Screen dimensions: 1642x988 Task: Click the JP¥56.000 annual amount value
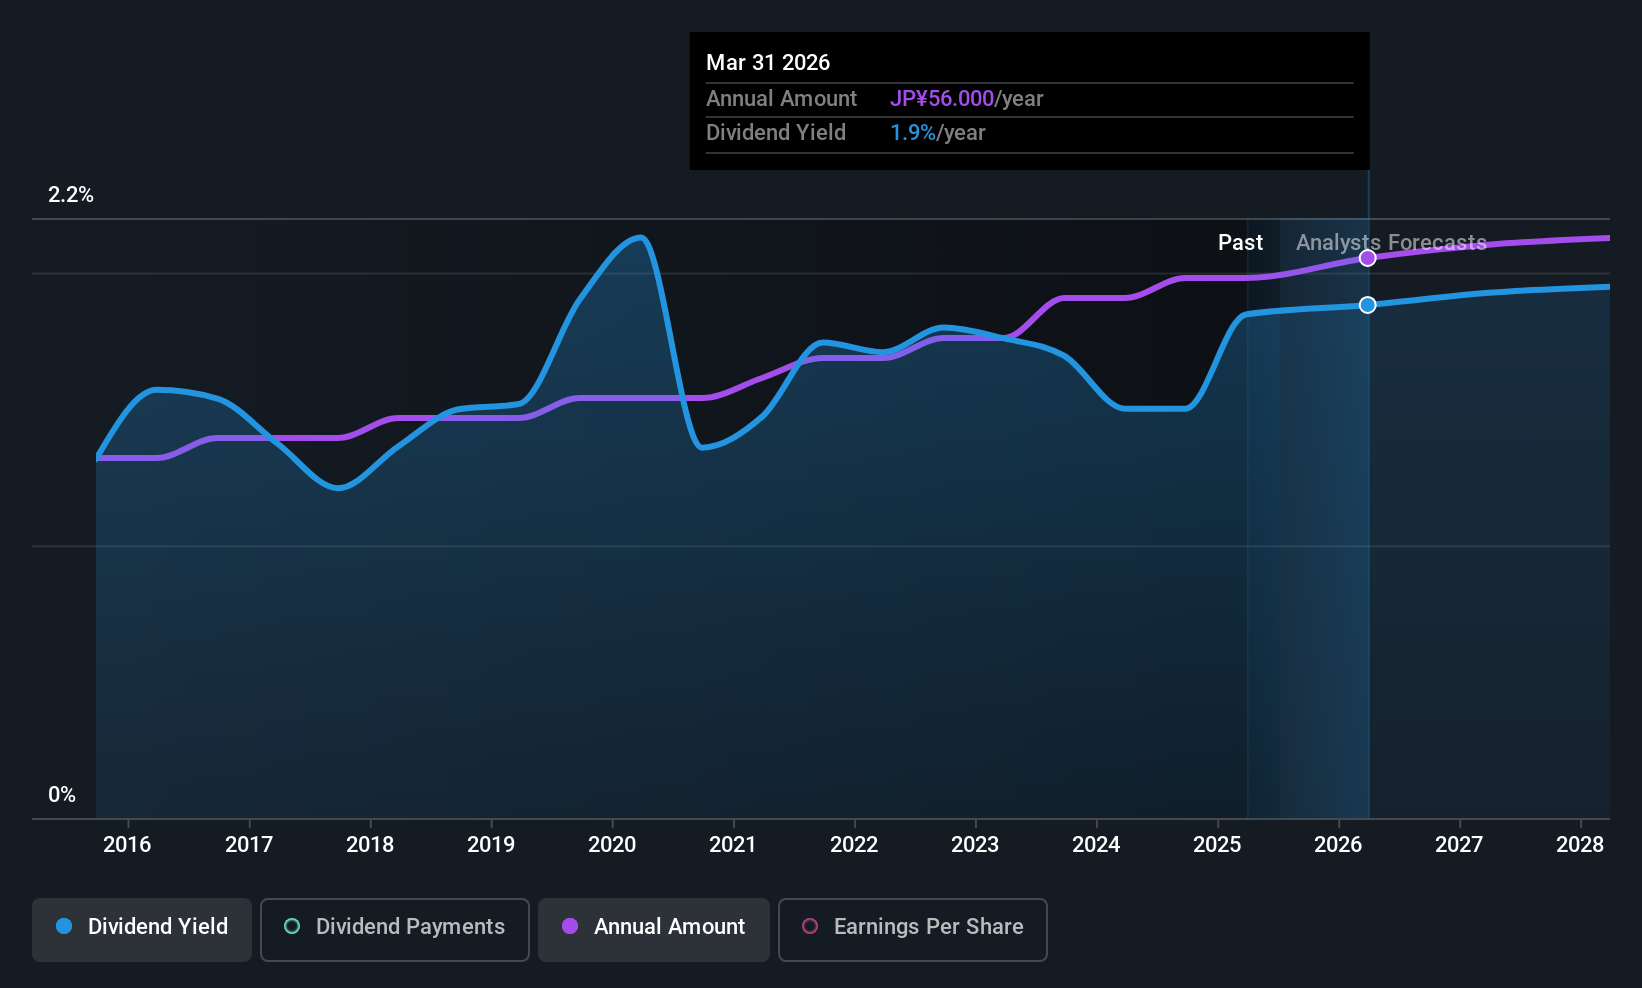942,99
